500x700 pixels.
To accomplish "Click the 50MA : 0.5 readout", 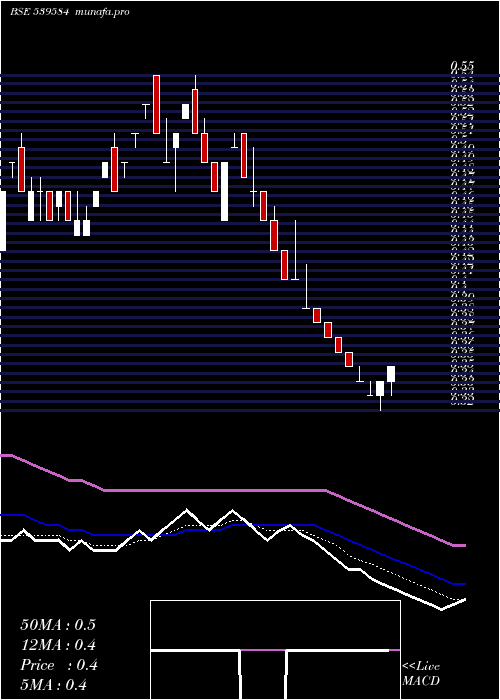I will pos(58,625).
